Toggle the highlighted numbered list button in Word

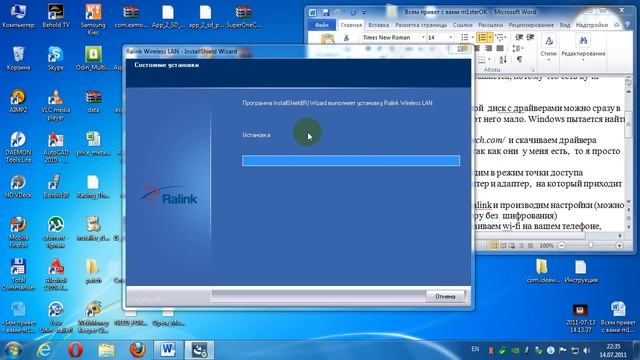click(482, 38)
